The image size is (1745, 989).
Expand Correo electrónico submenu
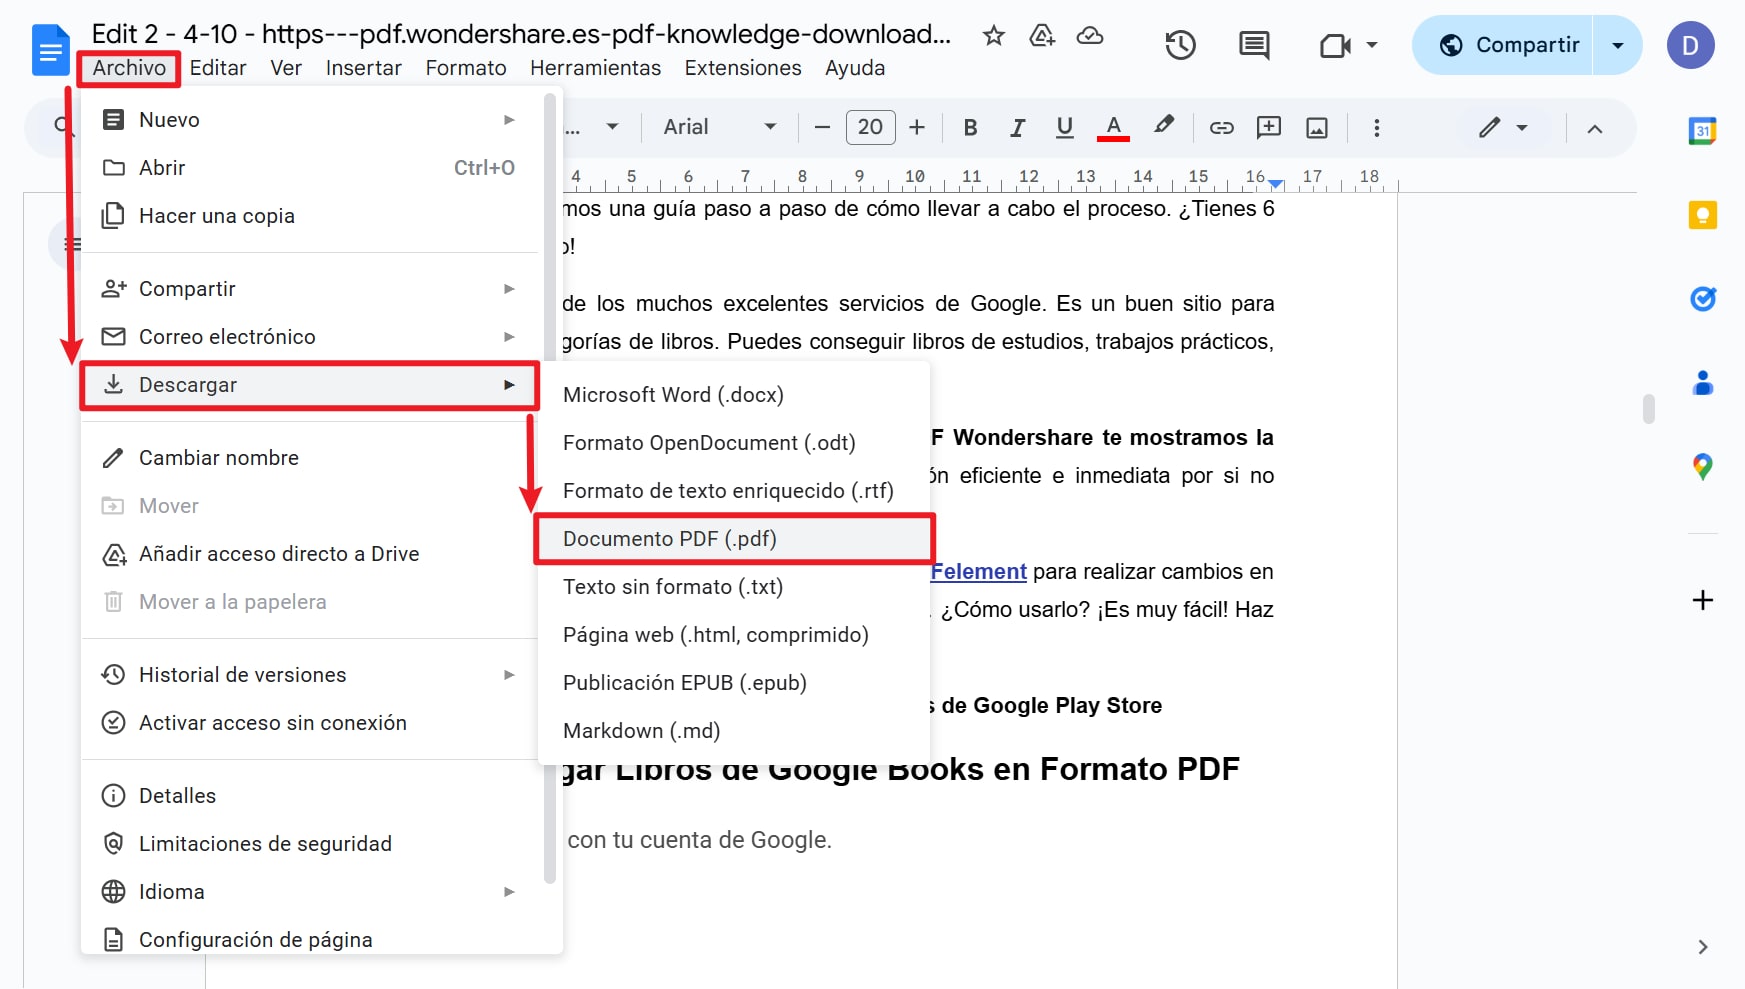click(x=310, y=337)
